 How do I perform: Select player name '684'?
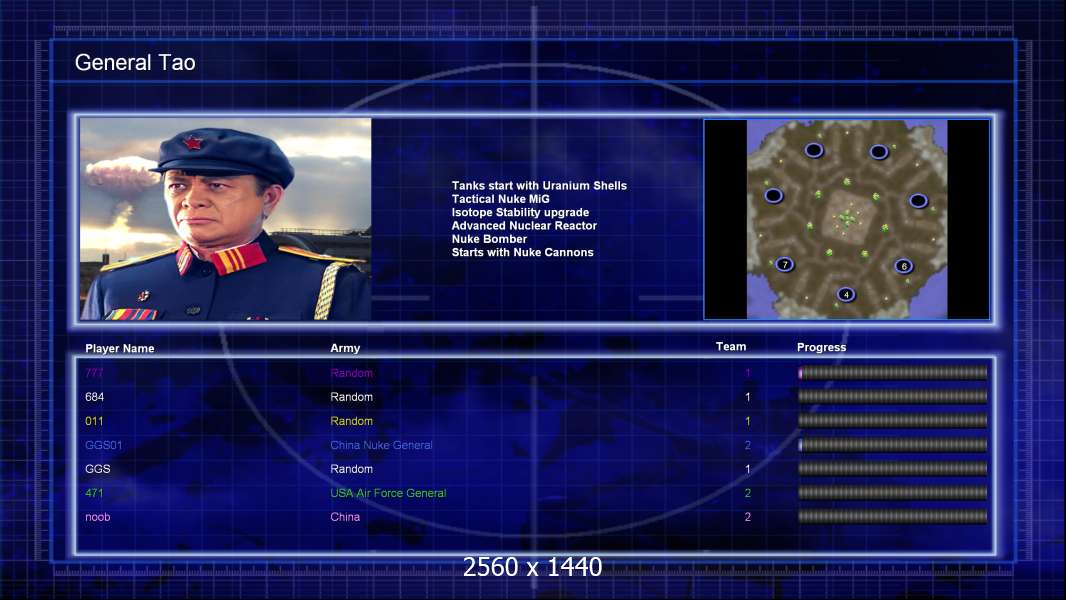(94, 397)
